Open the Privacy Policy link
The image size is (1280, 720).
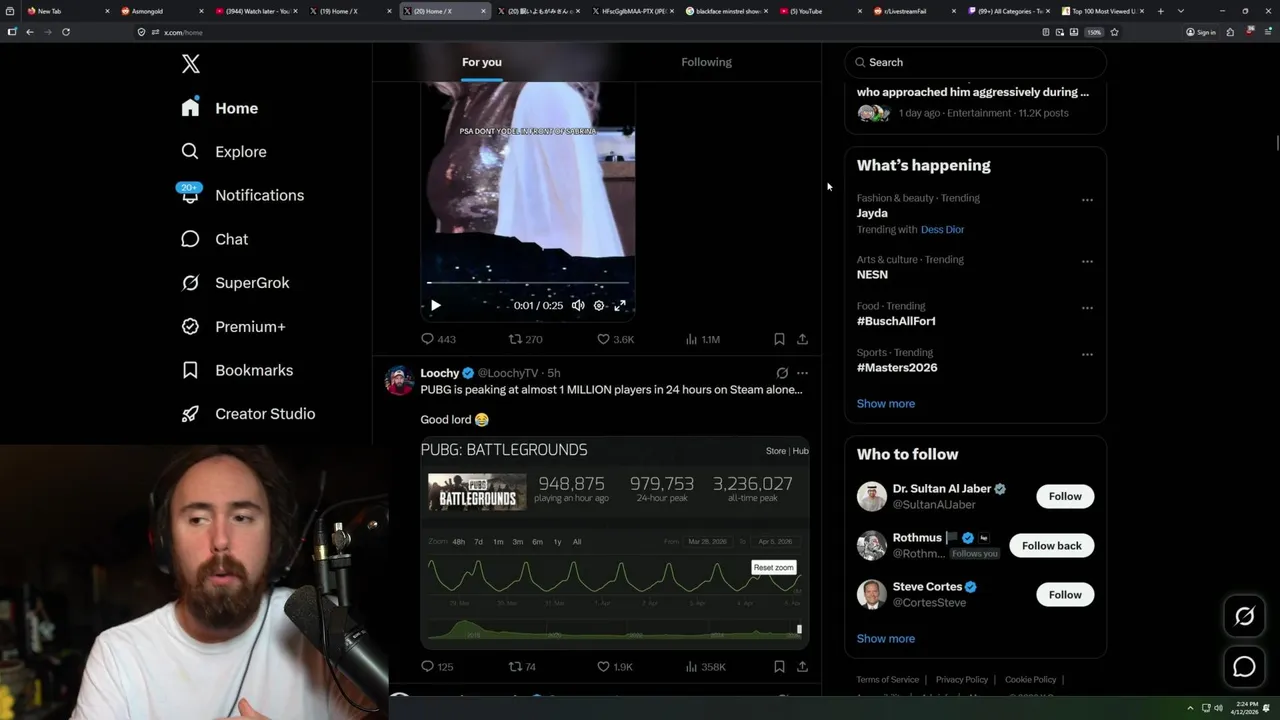962,680
